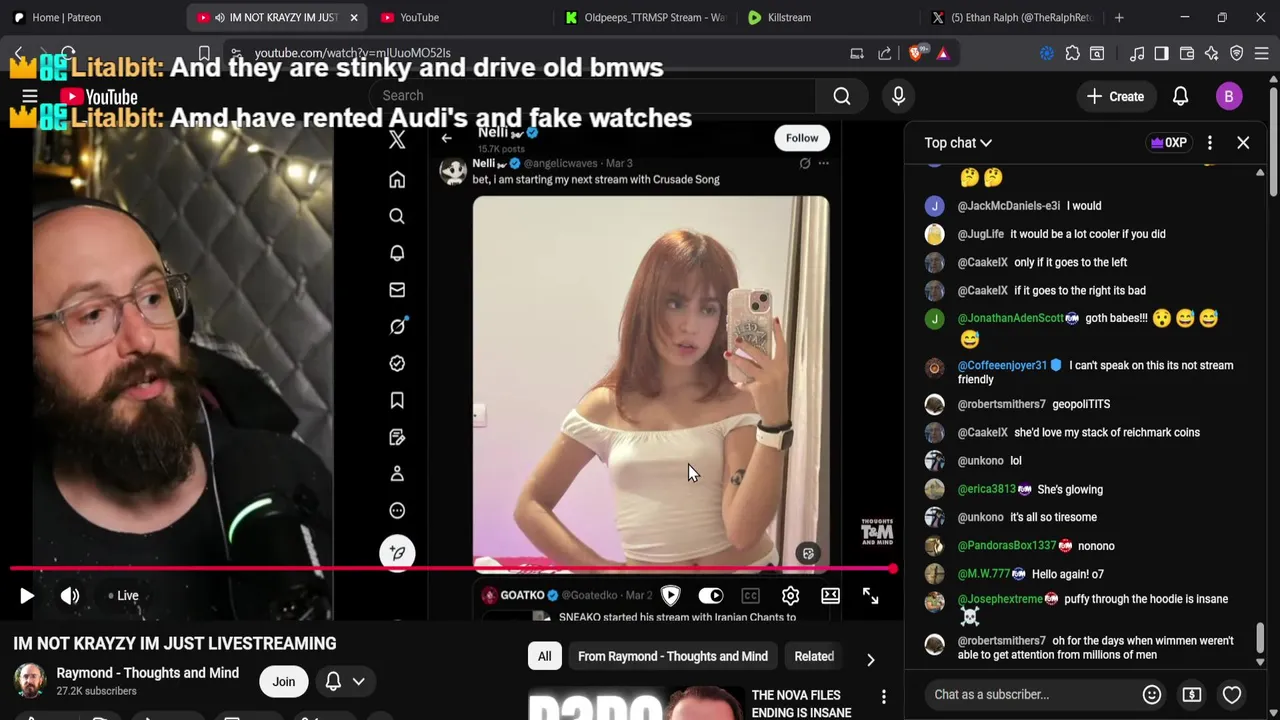Mute the tab audio icon on active tab
Image resolution: width=1280 pixels, height=720 pixels.
(219, 17)
